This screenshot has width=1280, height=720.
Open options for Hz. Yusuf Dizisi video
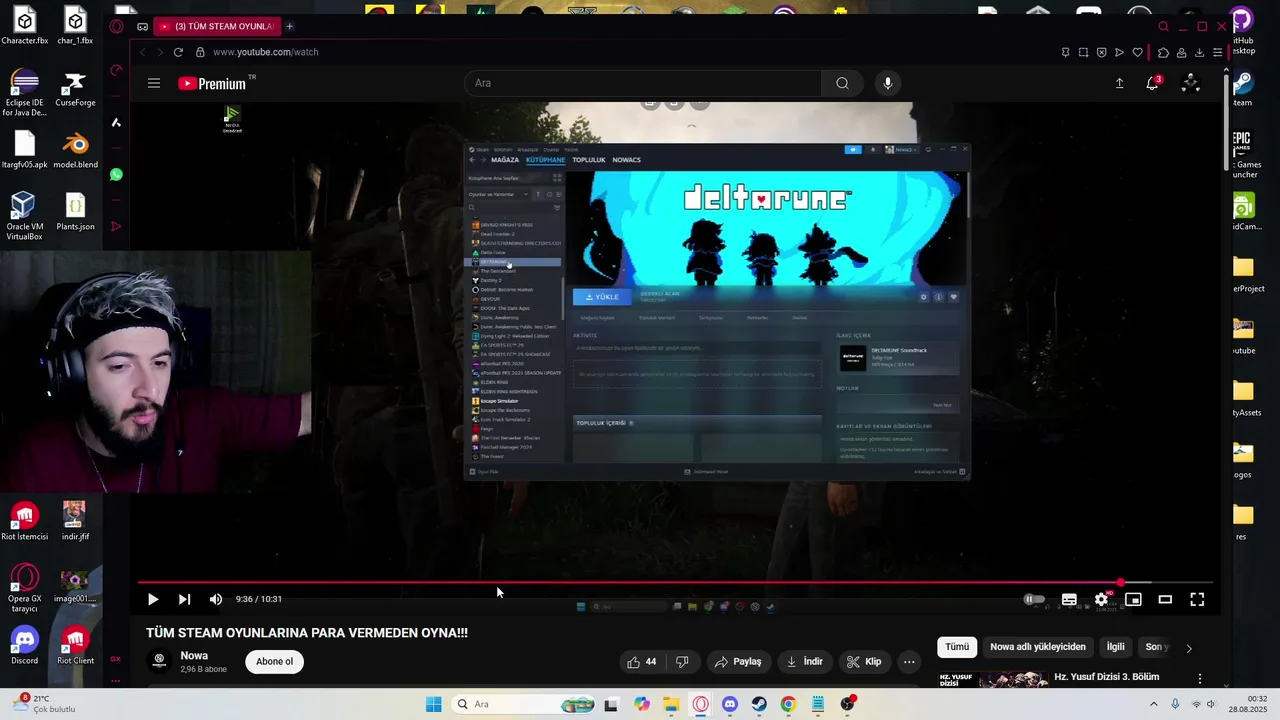coord(1200,679)
